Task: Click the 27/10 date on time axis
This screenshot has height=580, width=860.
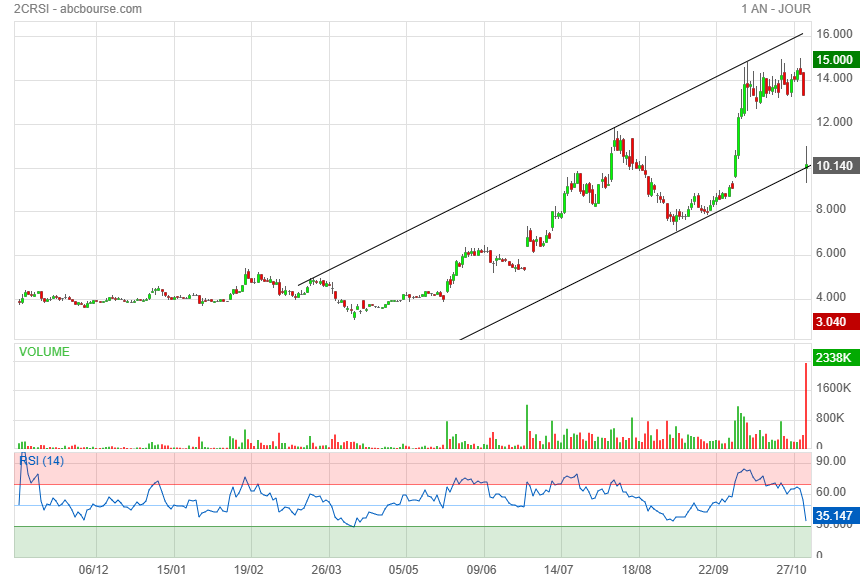Action: point(792,569)
